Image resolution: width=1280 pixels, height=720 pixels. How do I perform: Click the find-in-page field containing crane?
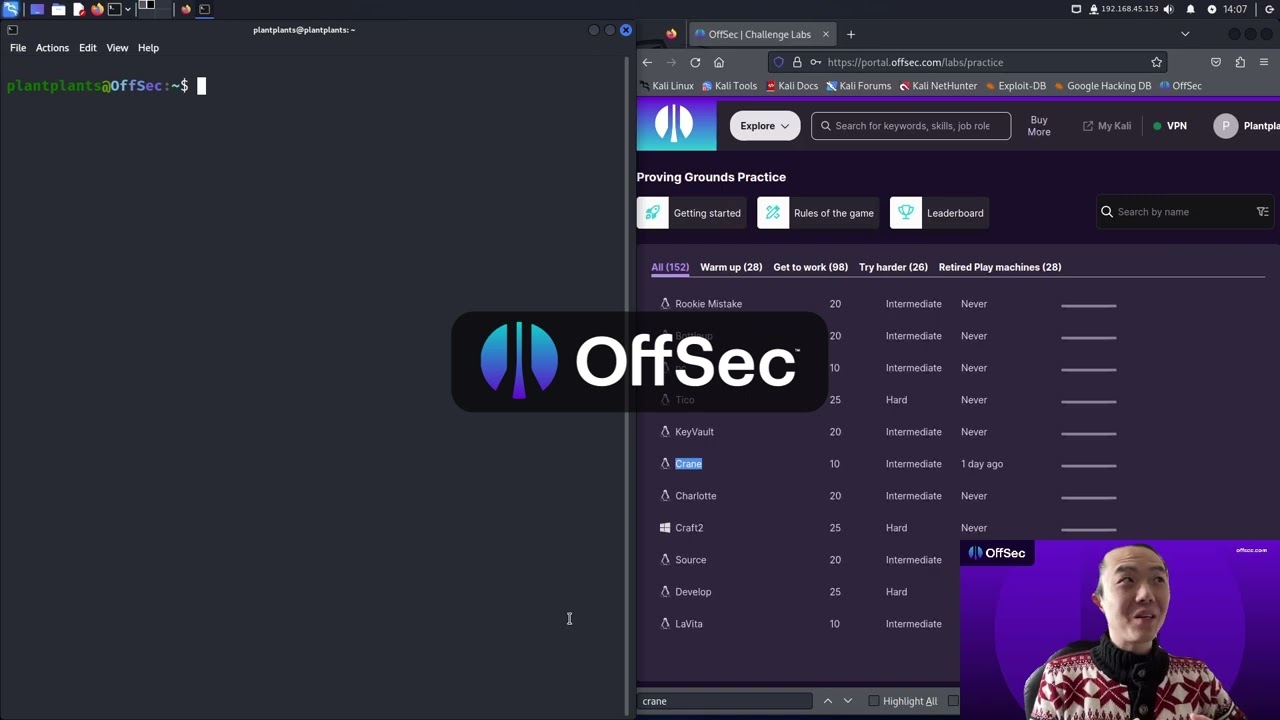tap(726, 701)
